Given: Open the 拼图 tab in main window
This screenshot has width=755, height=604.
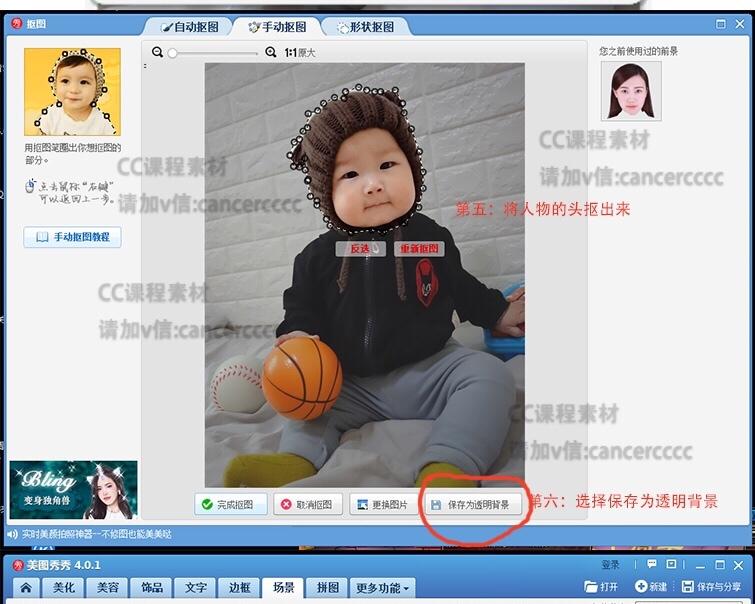Looking at the screenshot, I should (327, 588).
